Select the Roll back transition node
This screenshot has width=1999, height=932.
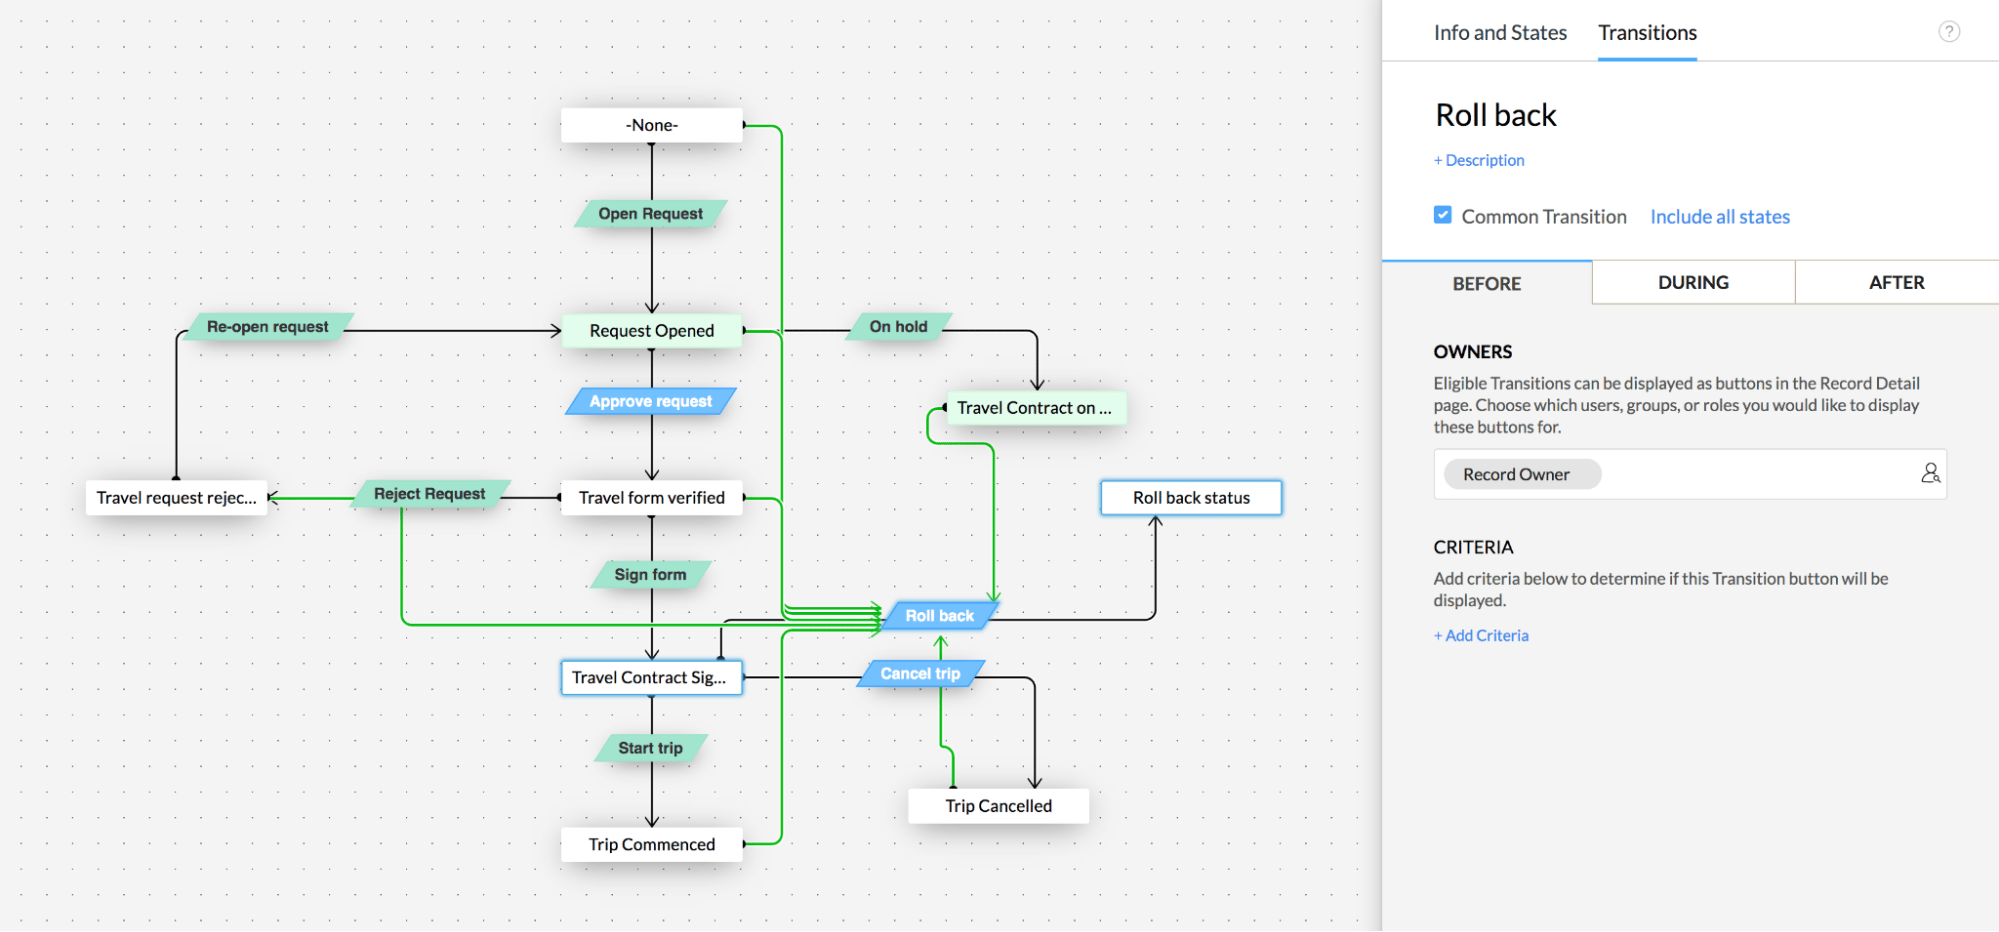938,615
